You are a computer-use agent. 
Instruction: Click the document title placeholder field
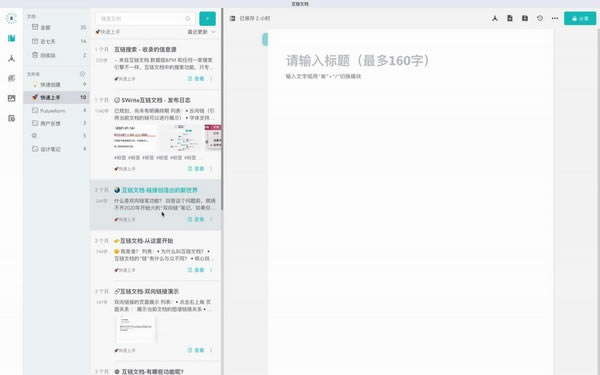(x=357, y=60)
